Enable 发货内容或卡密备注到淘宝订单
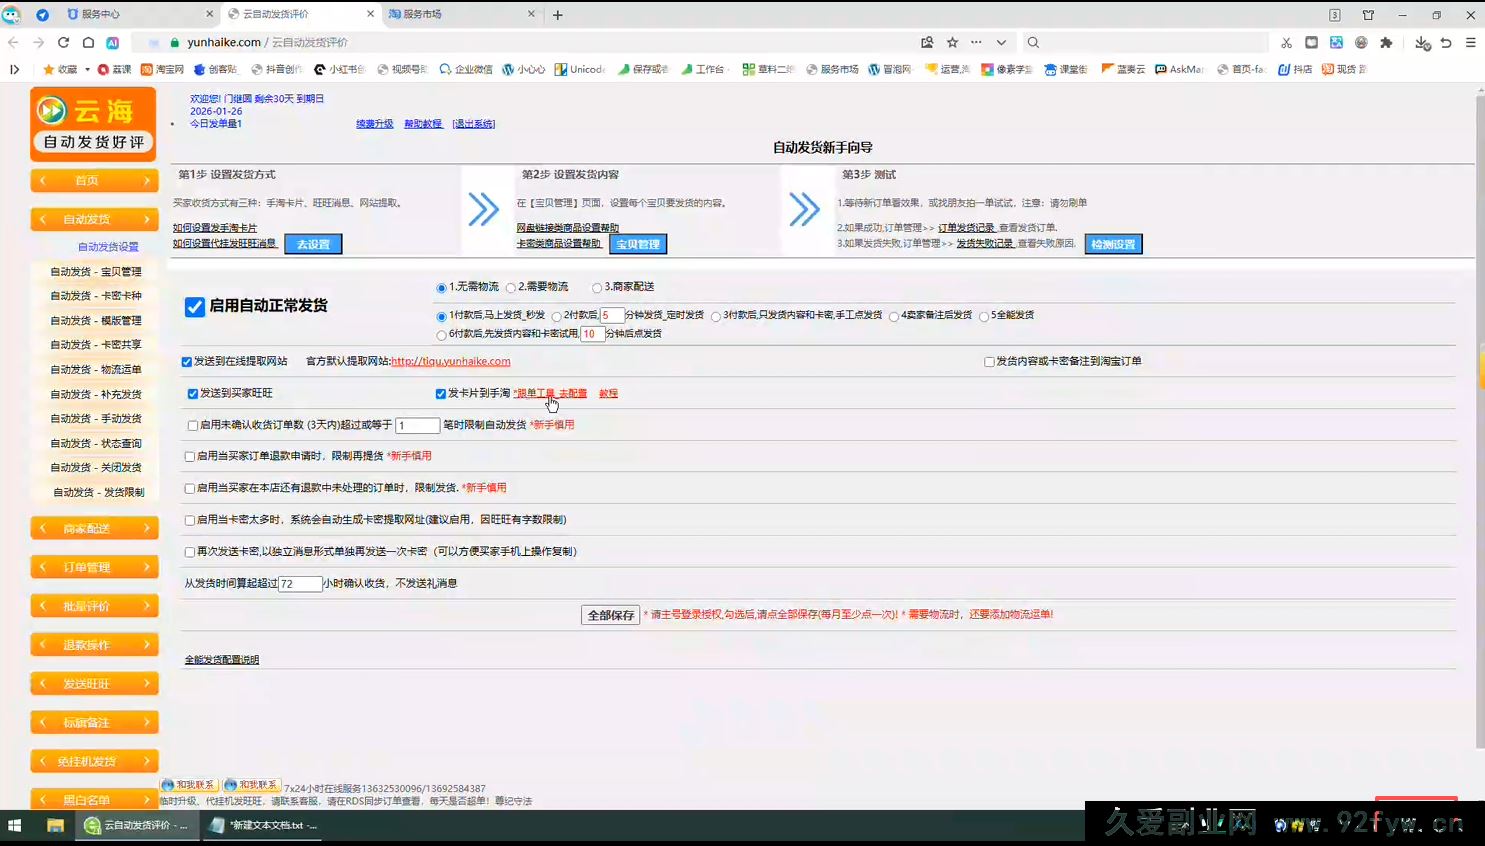The width and height of the screenshot is (1485, 846). pyautogui.click(x=988, y=361)
